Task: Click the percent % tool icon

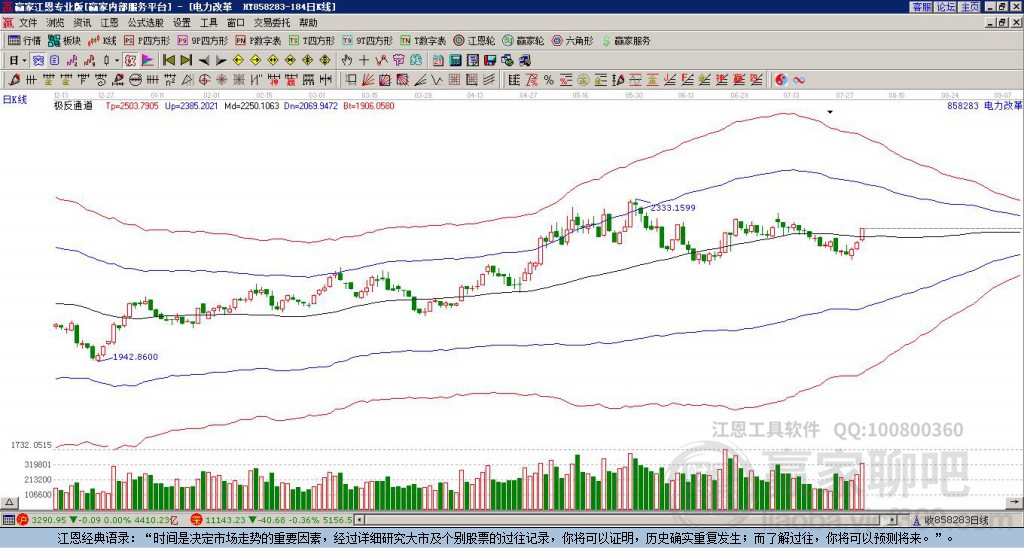Action: point(549,80)
